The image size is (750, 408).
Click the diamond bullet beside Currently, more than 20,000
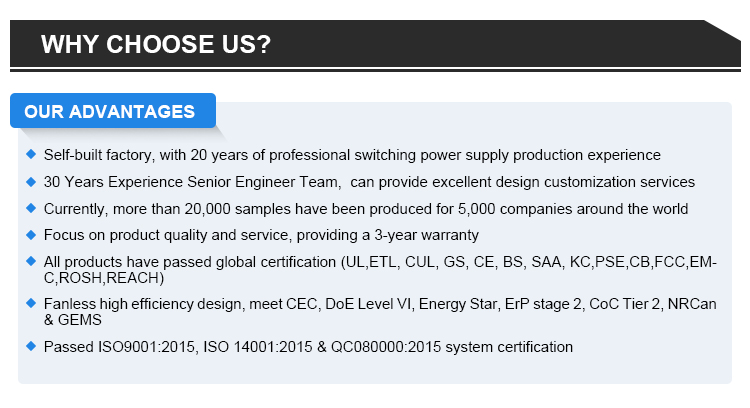(x=31, y=208)
